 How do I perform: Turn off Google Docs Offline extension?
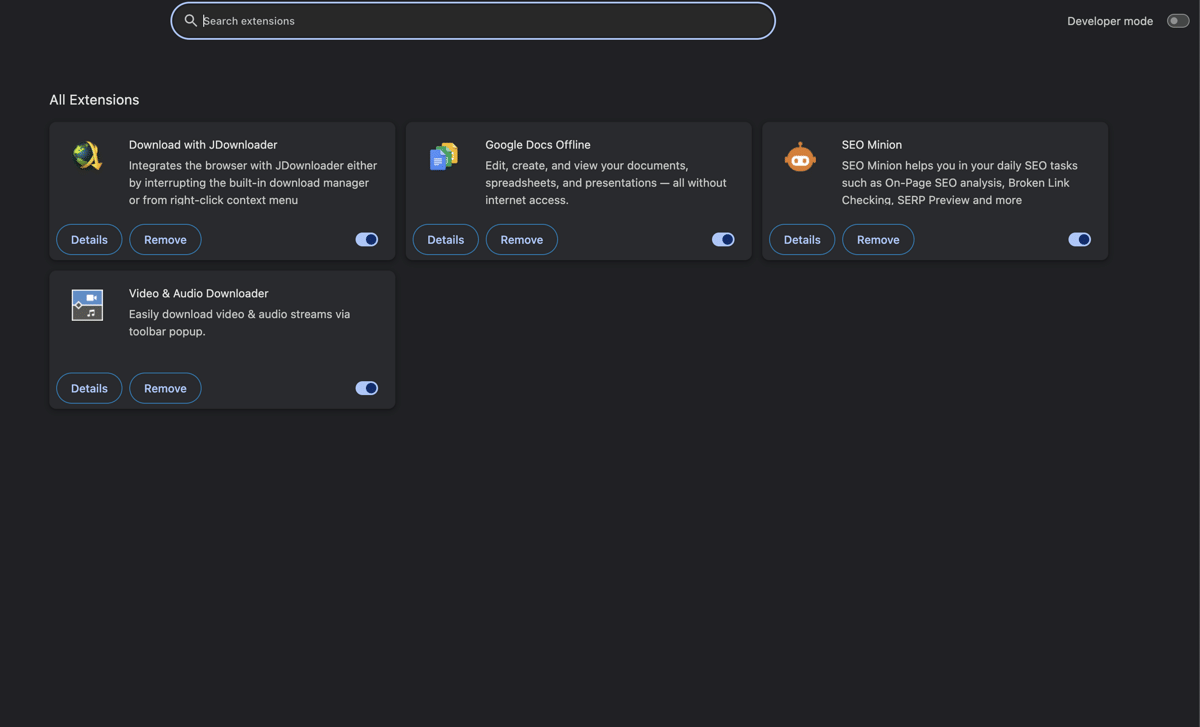pos(723,240)
